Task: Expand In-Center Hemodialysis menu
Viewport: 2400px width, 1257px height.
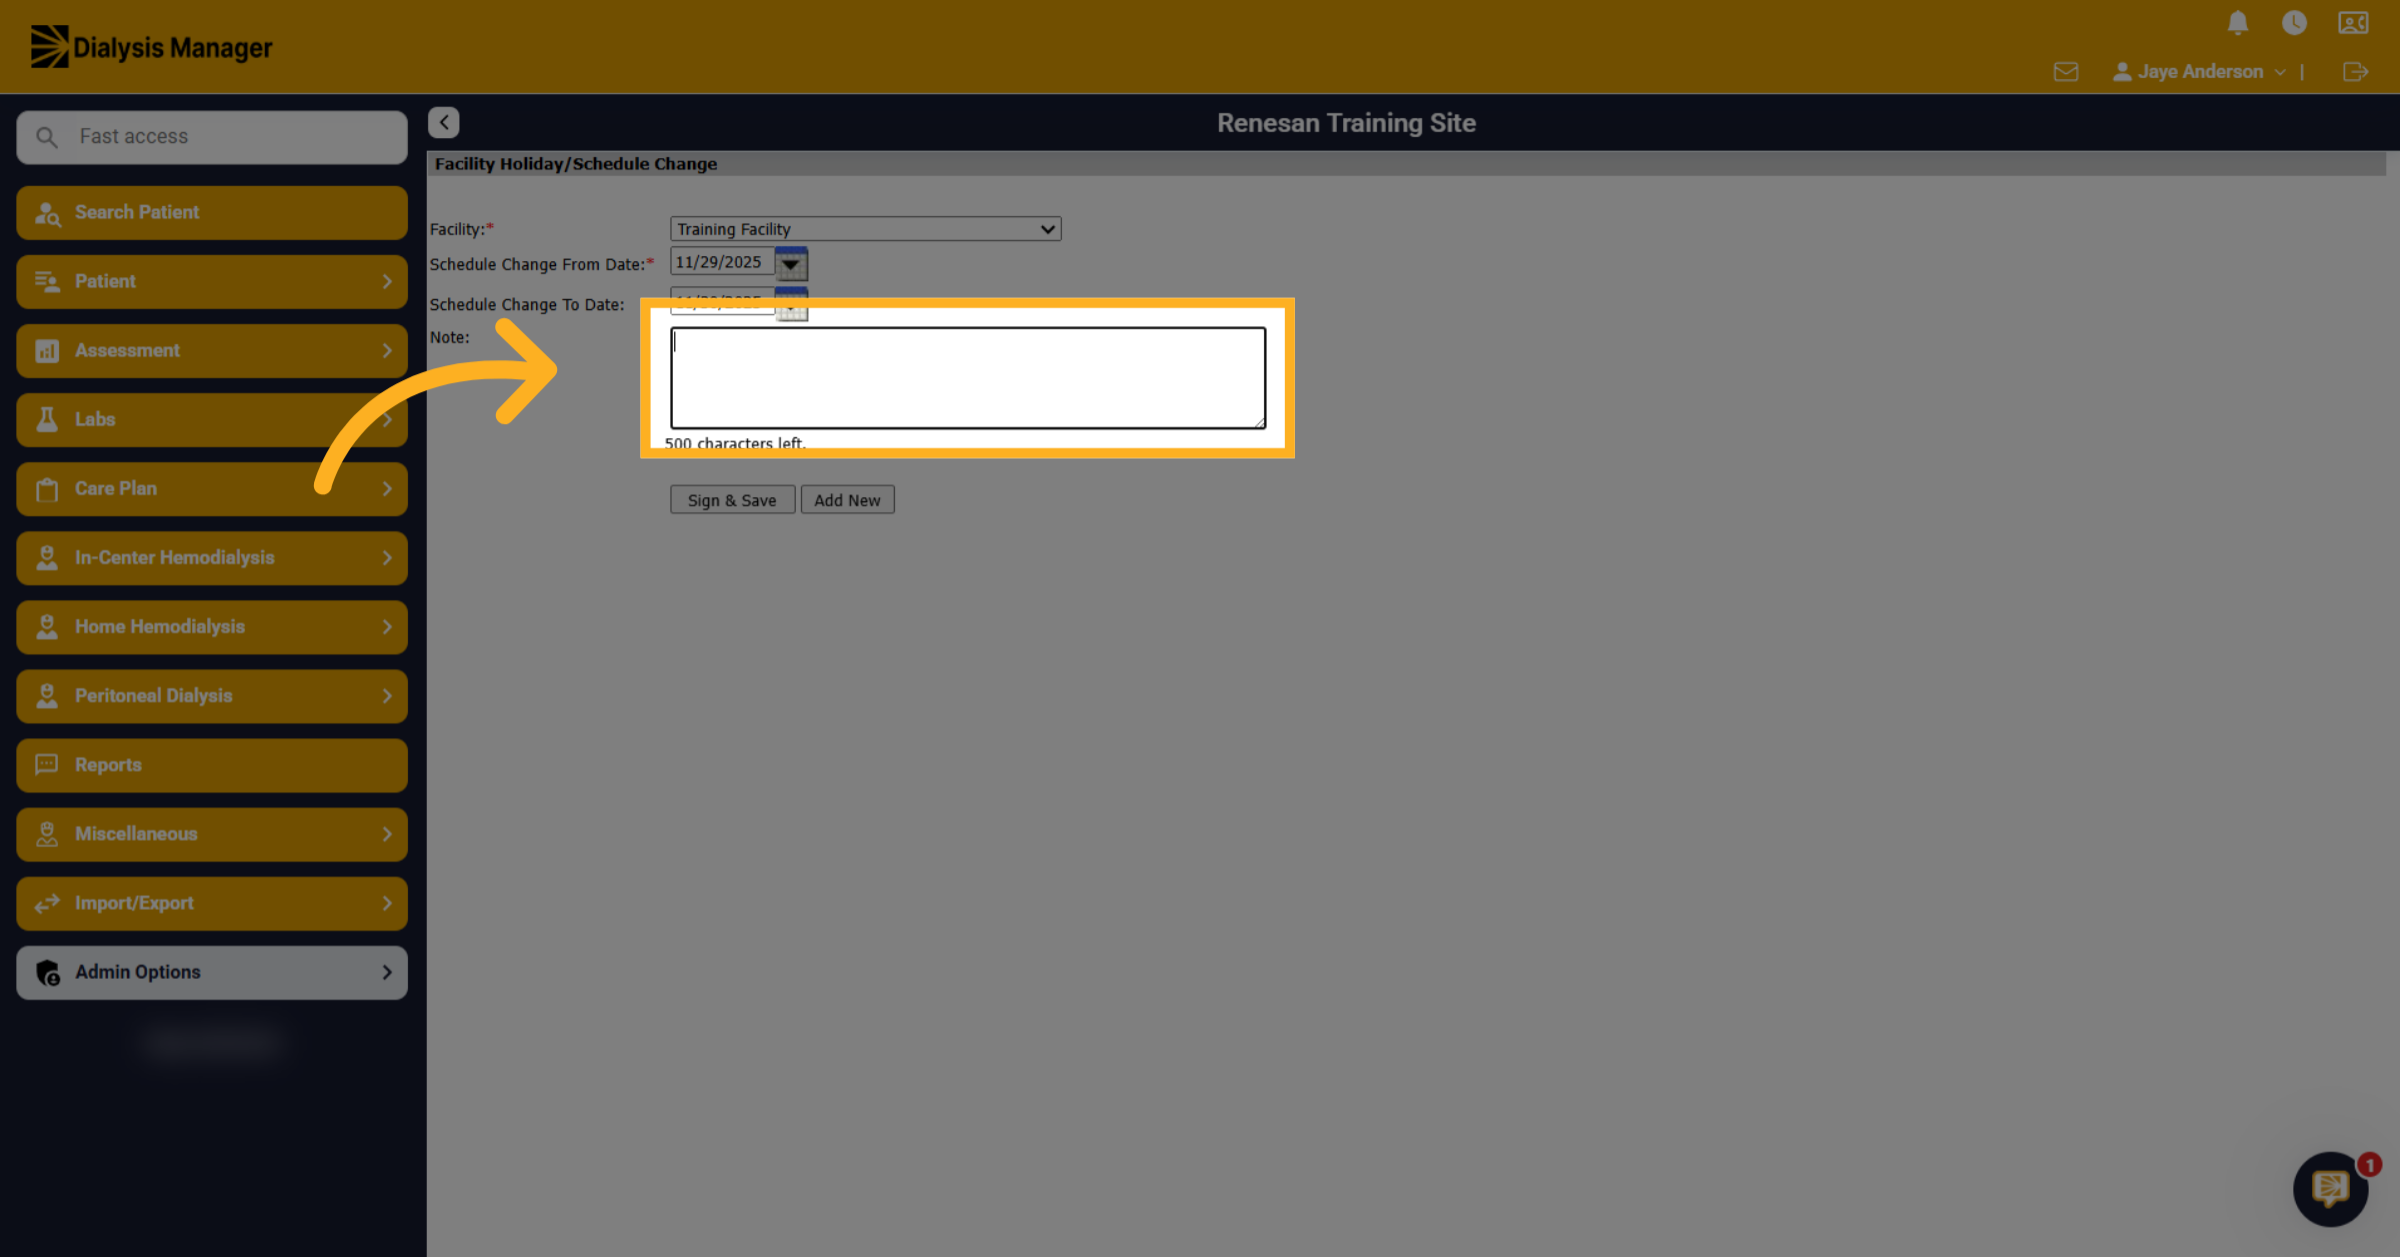Action: click(212, 557)
